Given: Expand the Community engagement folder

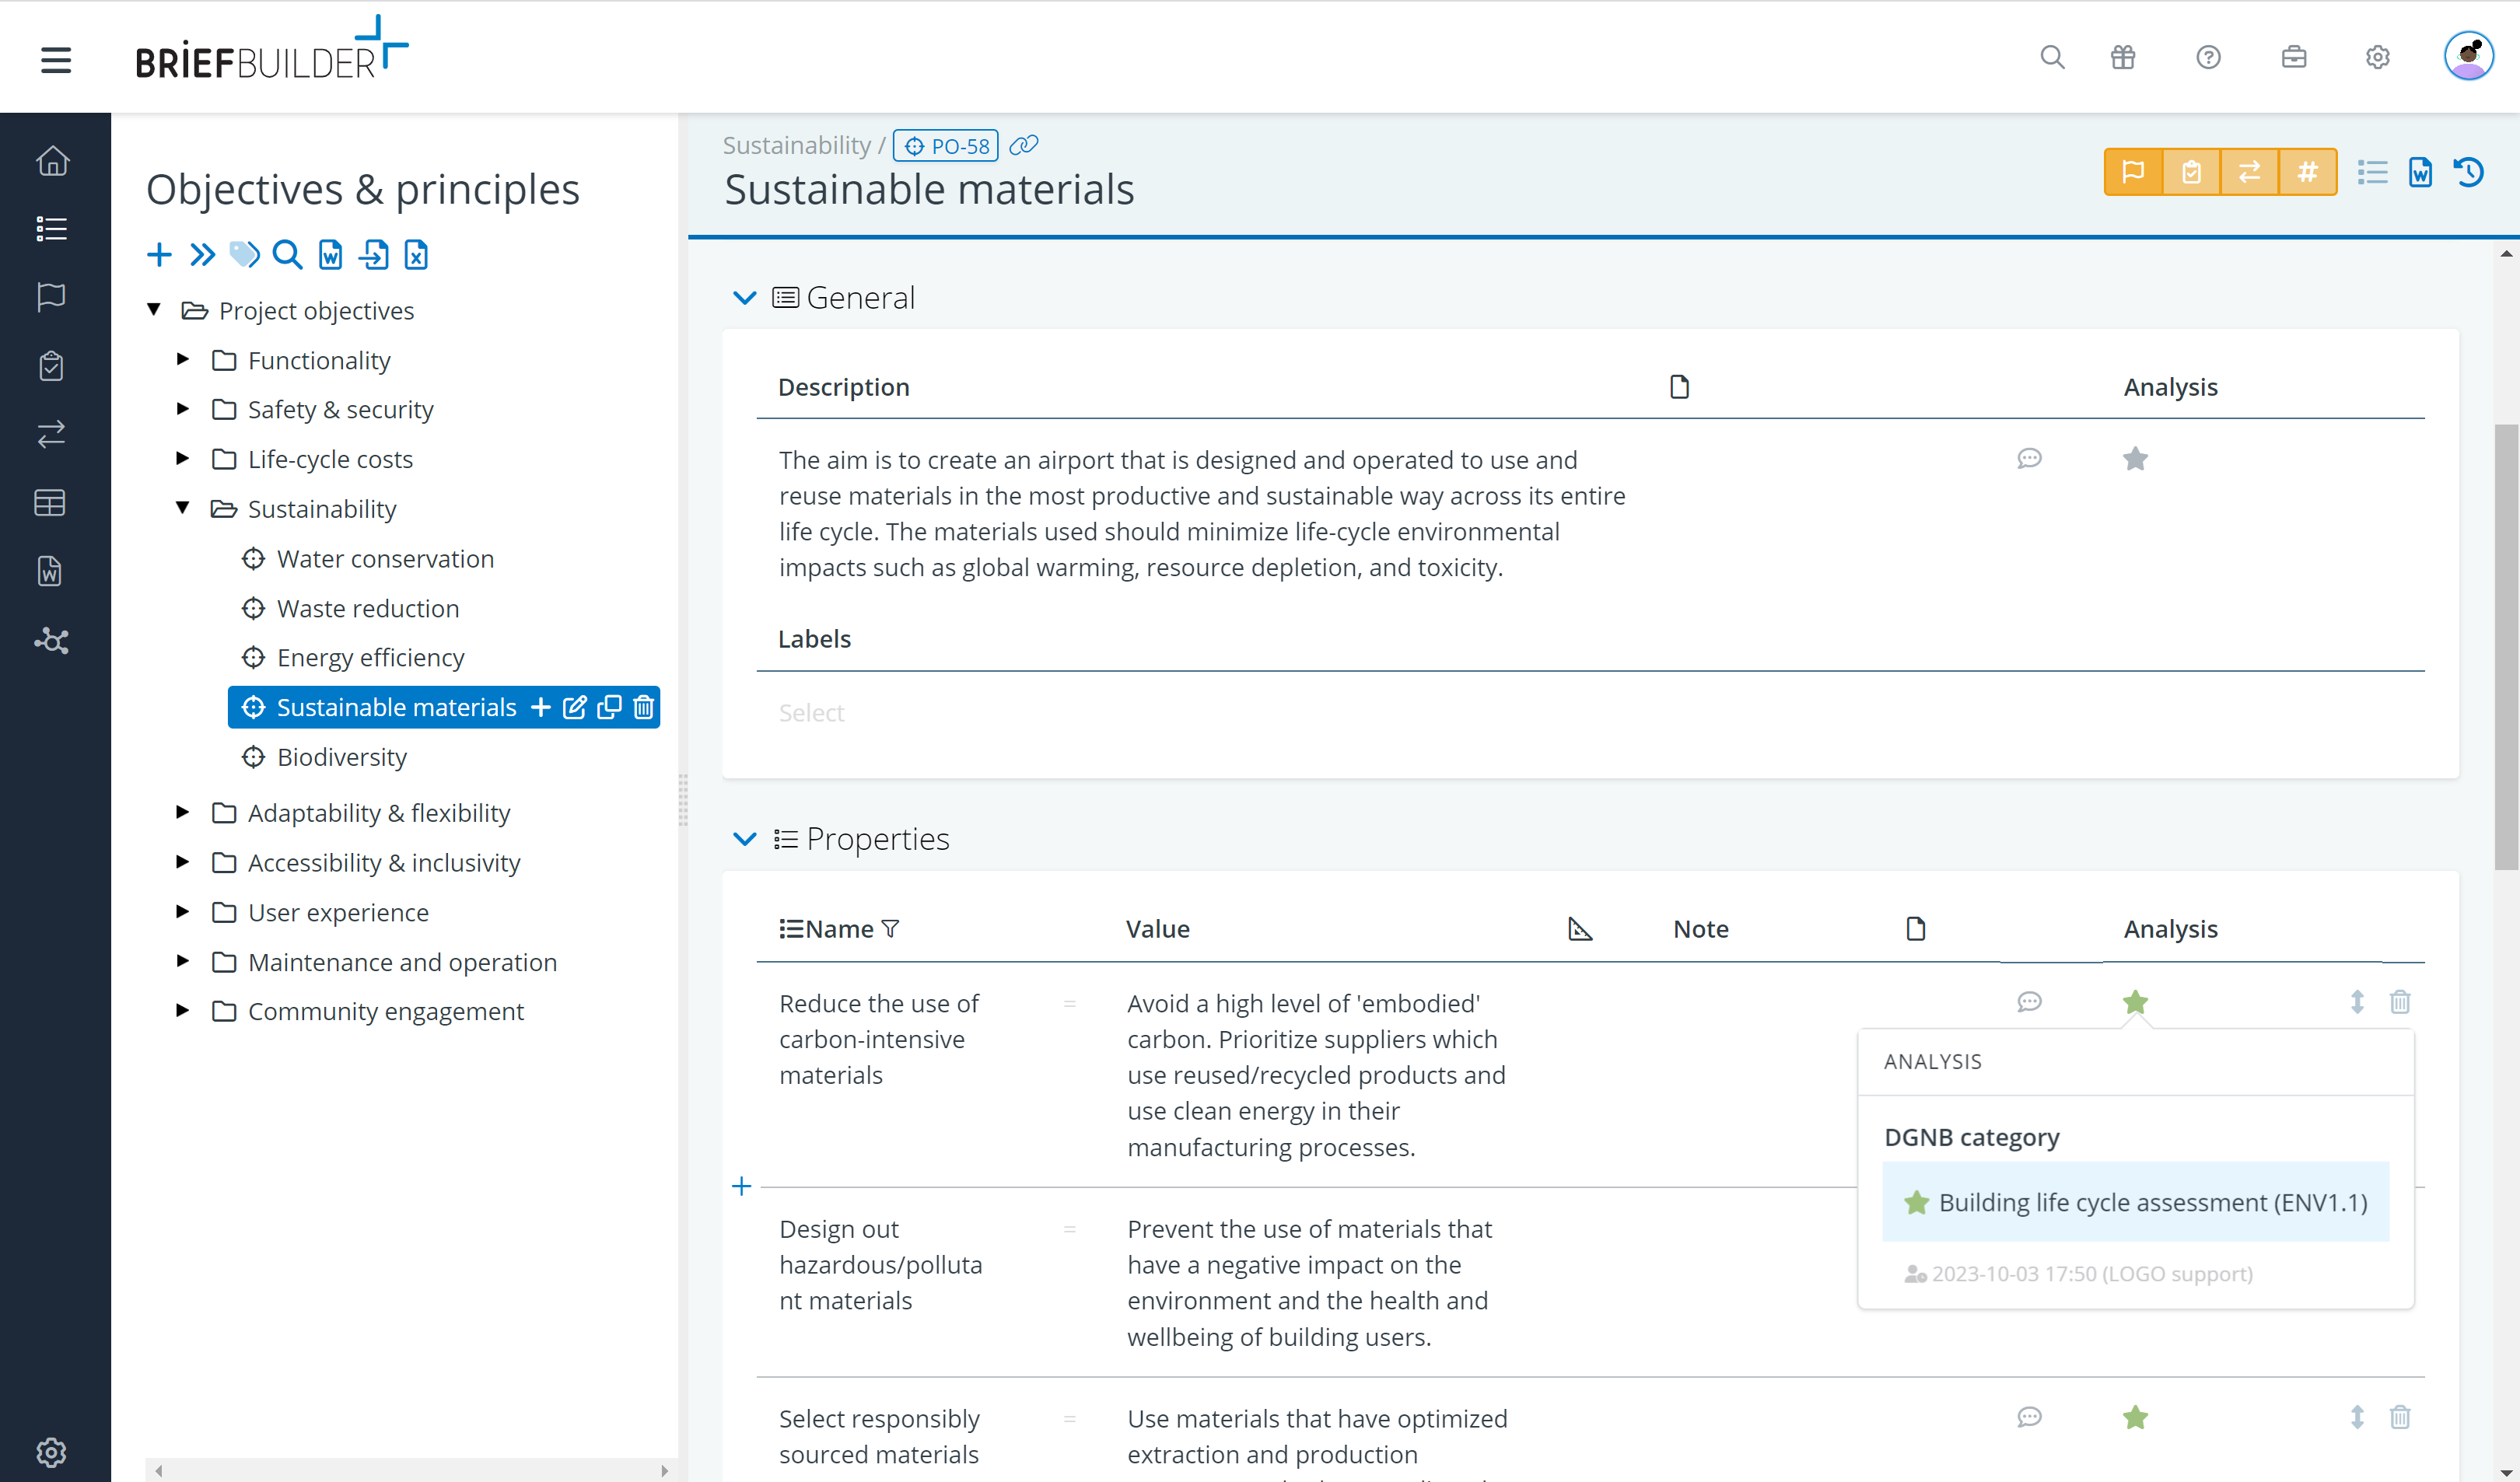Looking at the screenshot, I should [x=182, y=1011].
